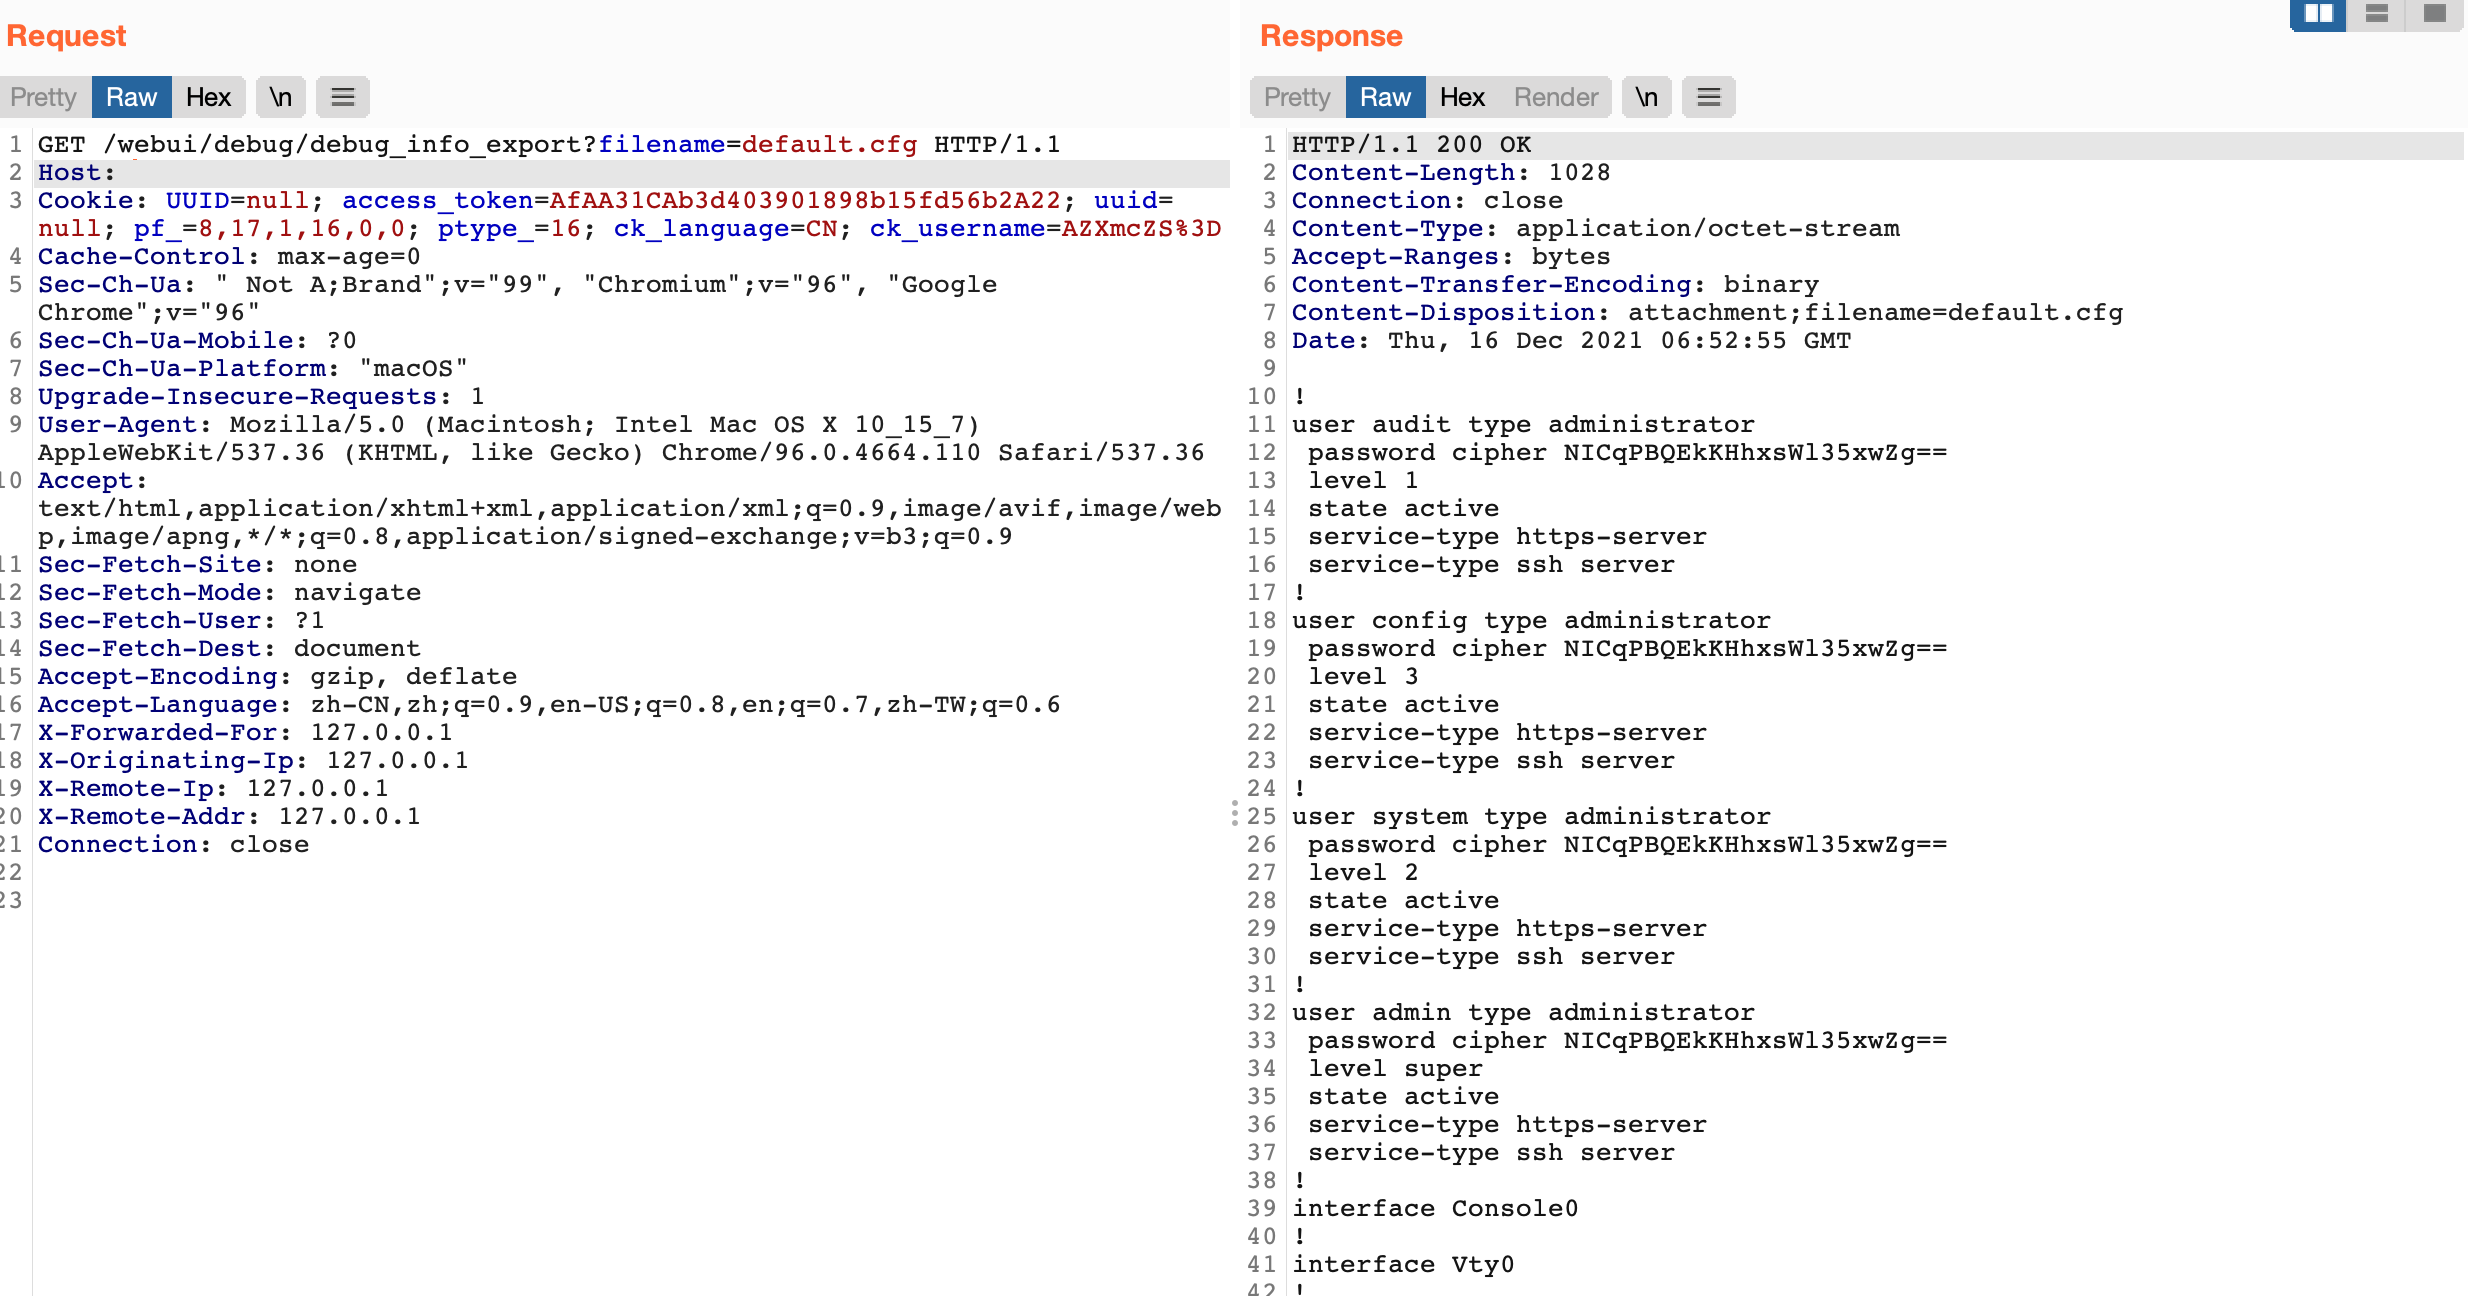Select the Raw tab in Response
The height and width of the screenshot is (1296, 2468).
click(x=1385, y=97)
